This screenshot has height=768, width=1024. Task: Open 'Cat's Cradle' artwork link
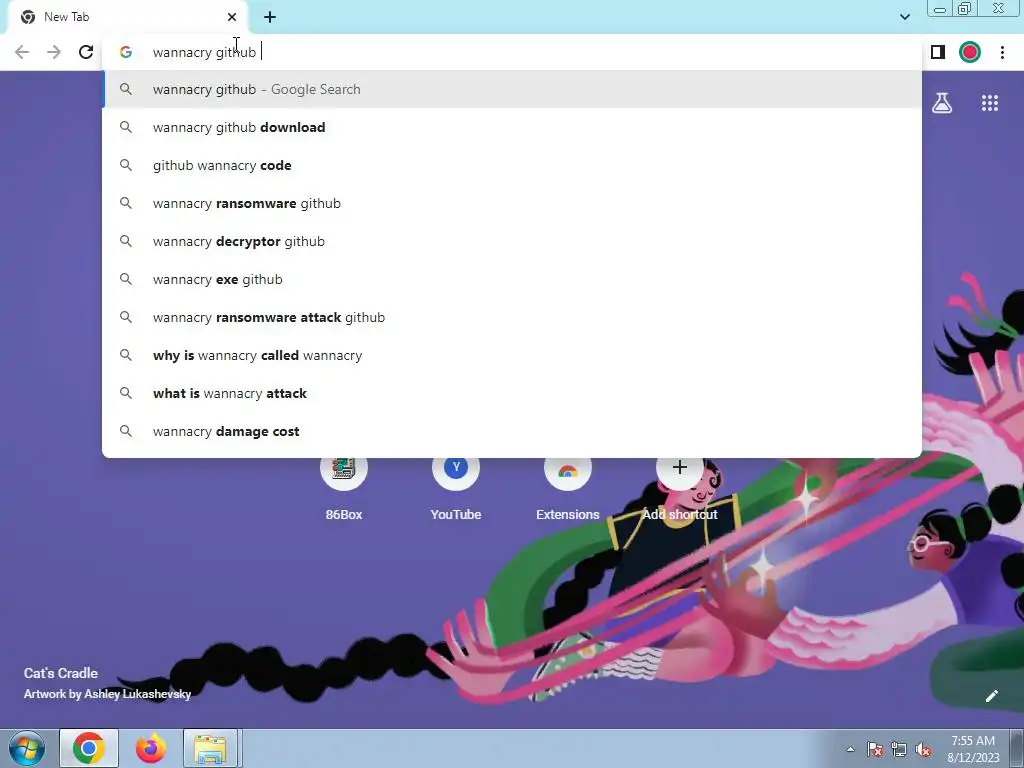(61, 673)
